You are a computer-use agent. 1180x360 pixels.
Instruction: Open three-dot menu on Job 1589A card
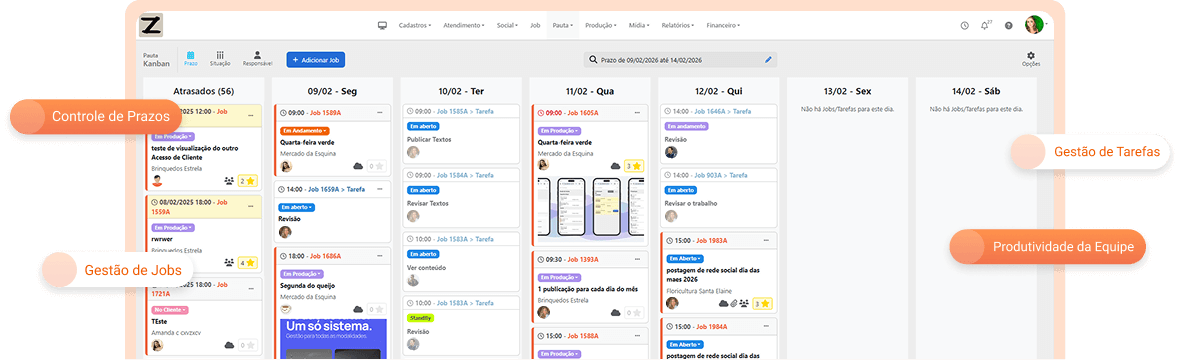point(379,113)
